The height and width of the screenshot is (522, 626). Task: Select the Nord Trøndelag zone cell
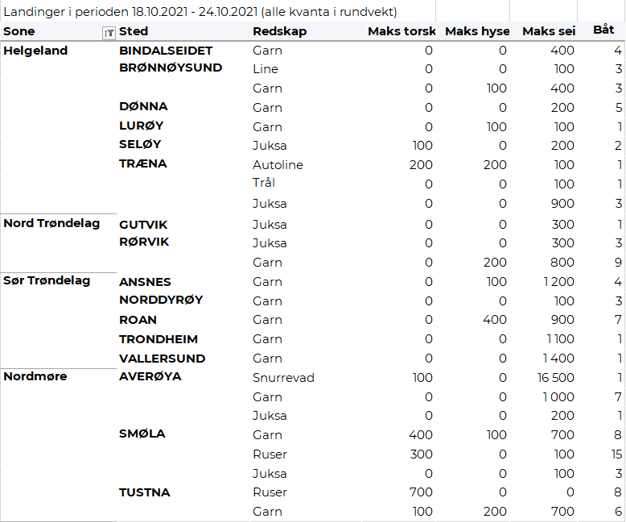(x=52, y=223)
